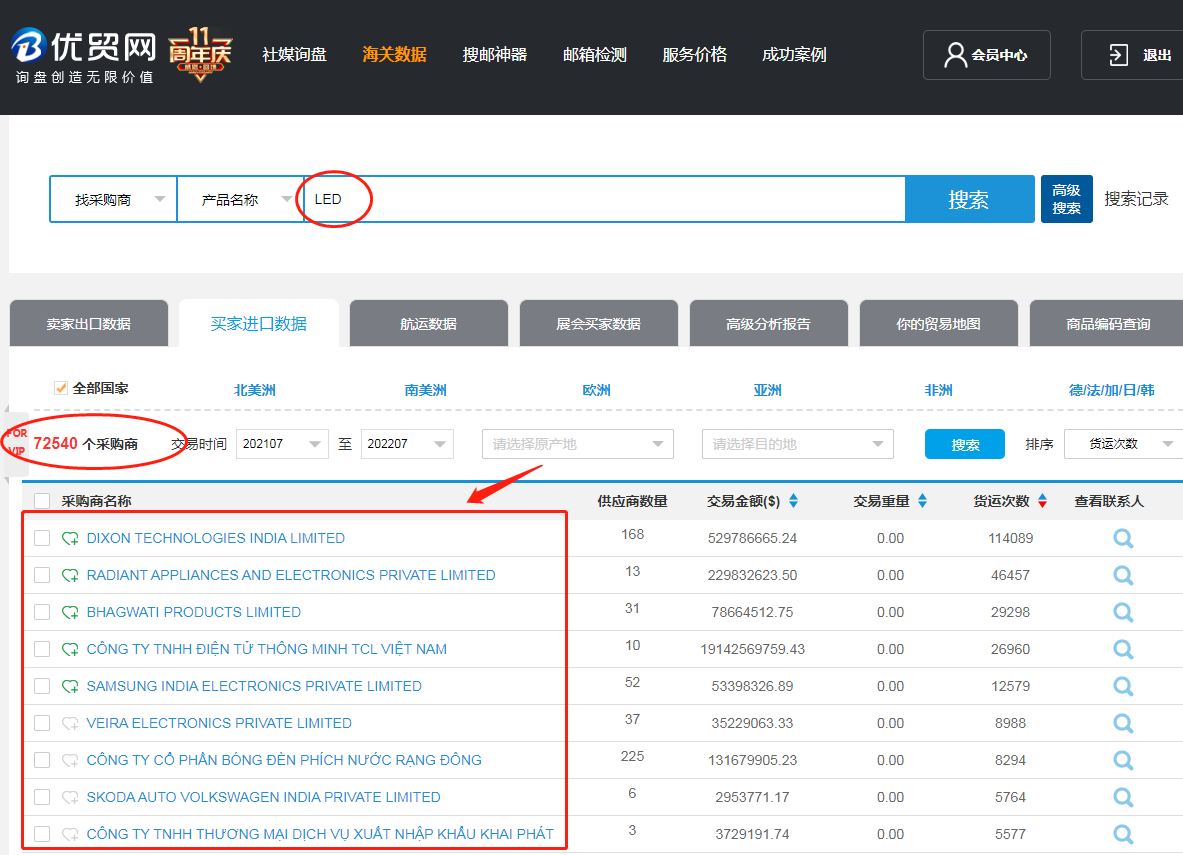Click follow icon beside SKODA AUTO VOLKSWAGEN
Screen dimensions: 1183x855
70,797
